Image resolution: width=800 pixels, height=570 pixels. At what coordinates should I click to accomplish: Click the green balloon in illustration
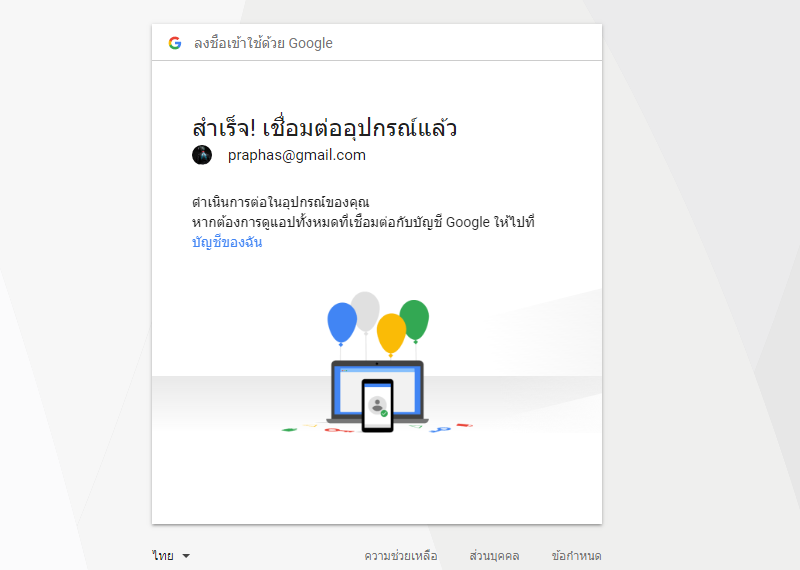[414, 320]
